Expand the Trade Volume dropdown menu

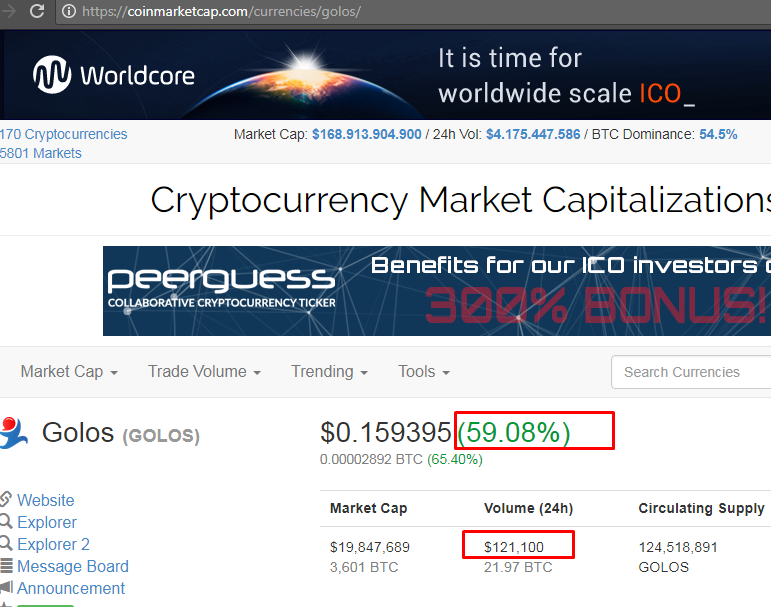click(x=204, y=372)
